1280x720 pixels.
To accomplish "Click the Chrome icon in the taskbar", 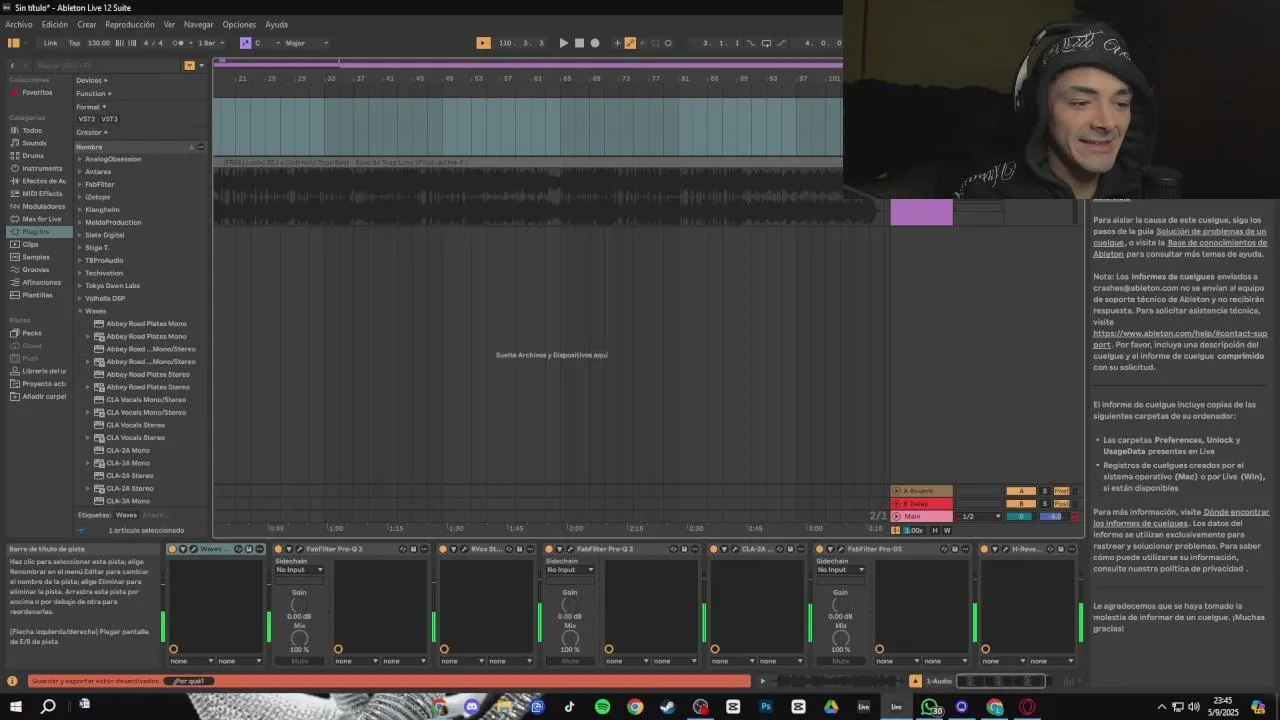I will (635, 707).
